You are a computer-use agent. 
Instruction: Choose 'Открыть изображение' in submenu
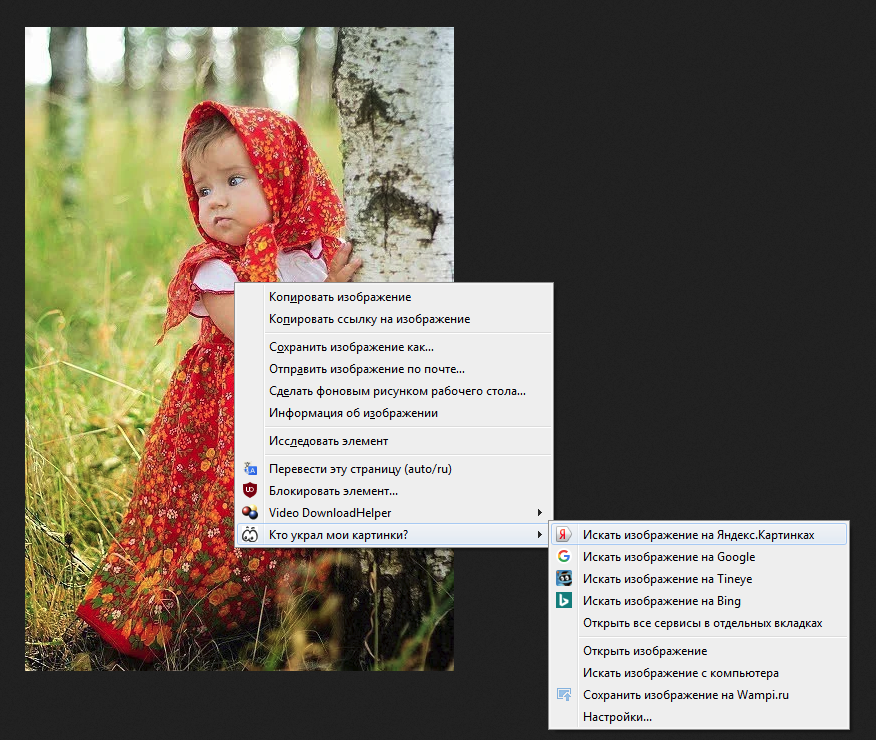coord(699,651)
